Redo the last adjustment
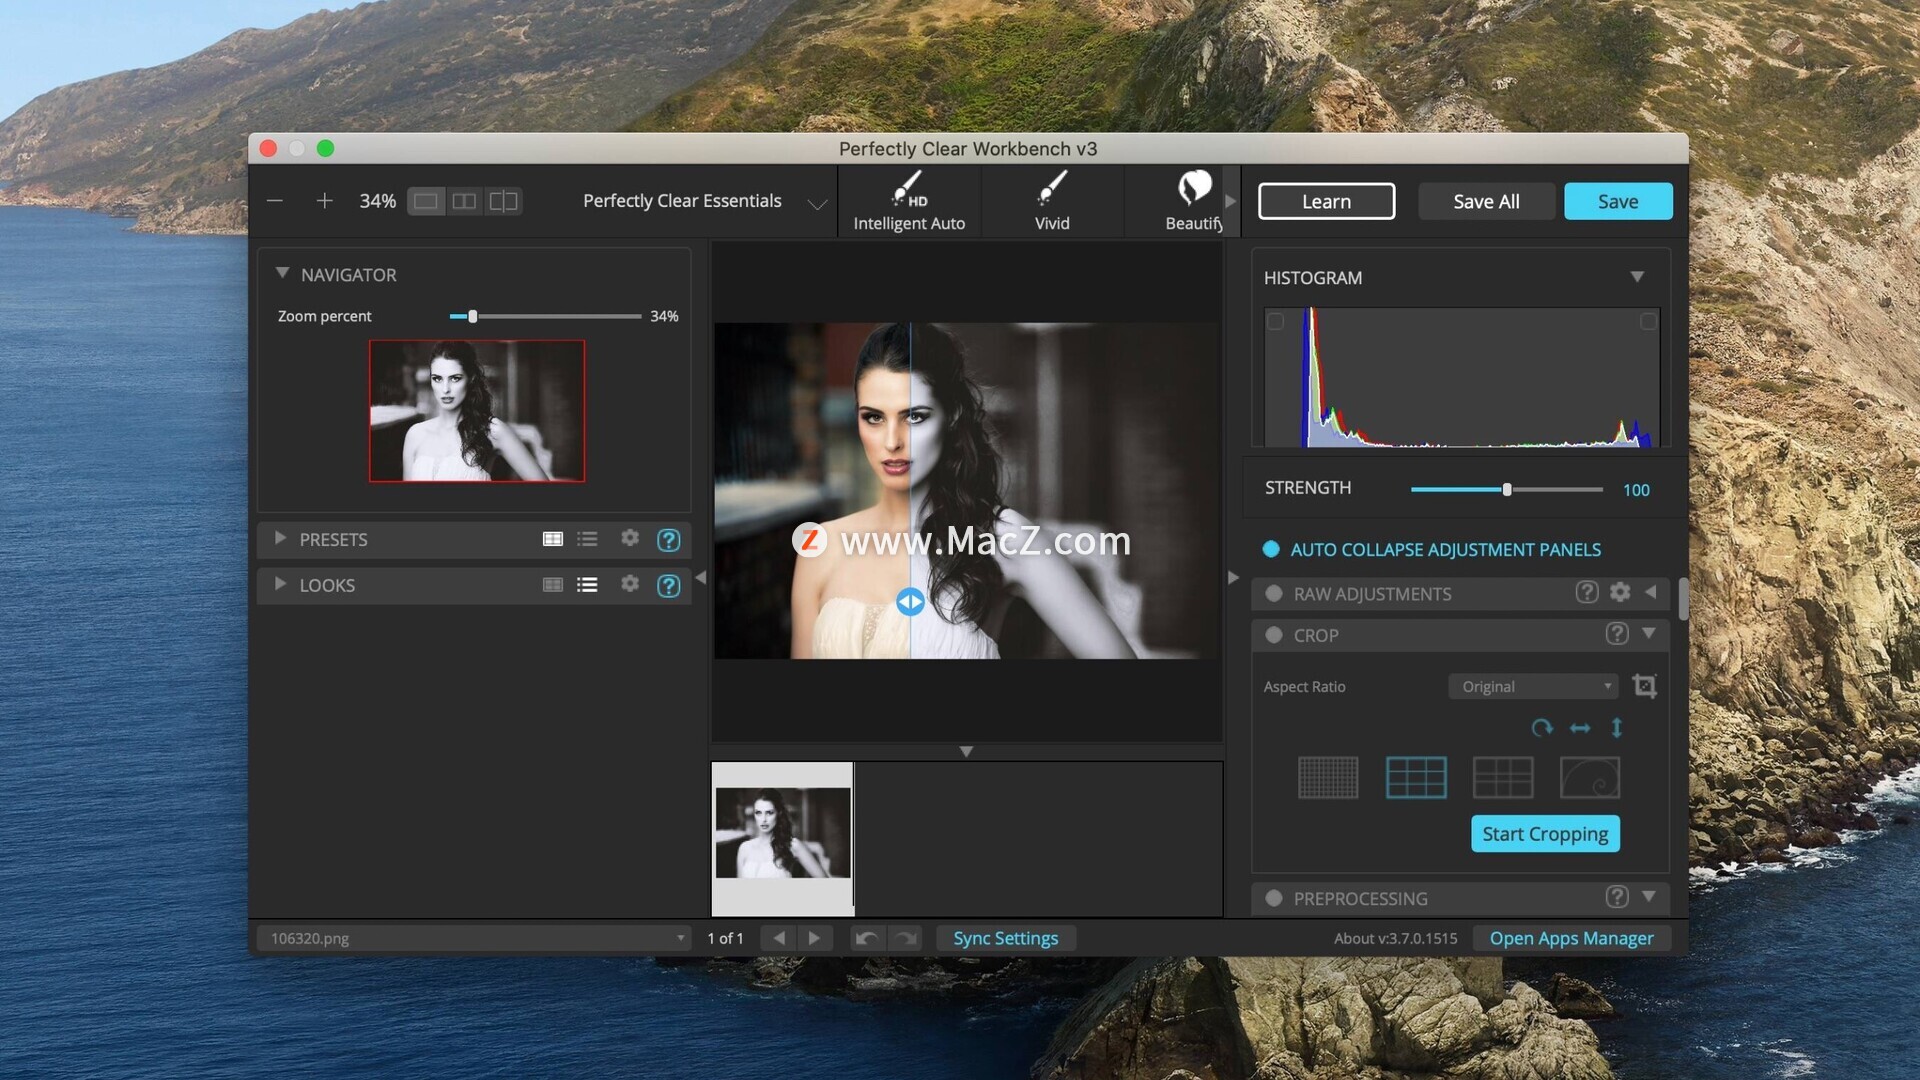1920x1080 pixels. pos(906,938)
